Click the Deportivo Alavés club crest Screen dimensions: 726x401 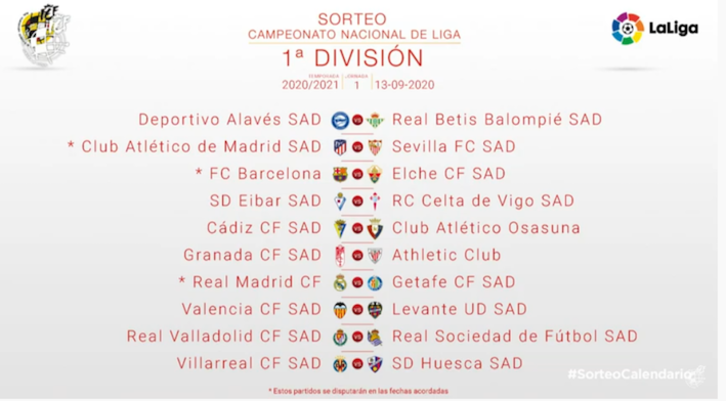pyautogui.click(x=340, y=119)
